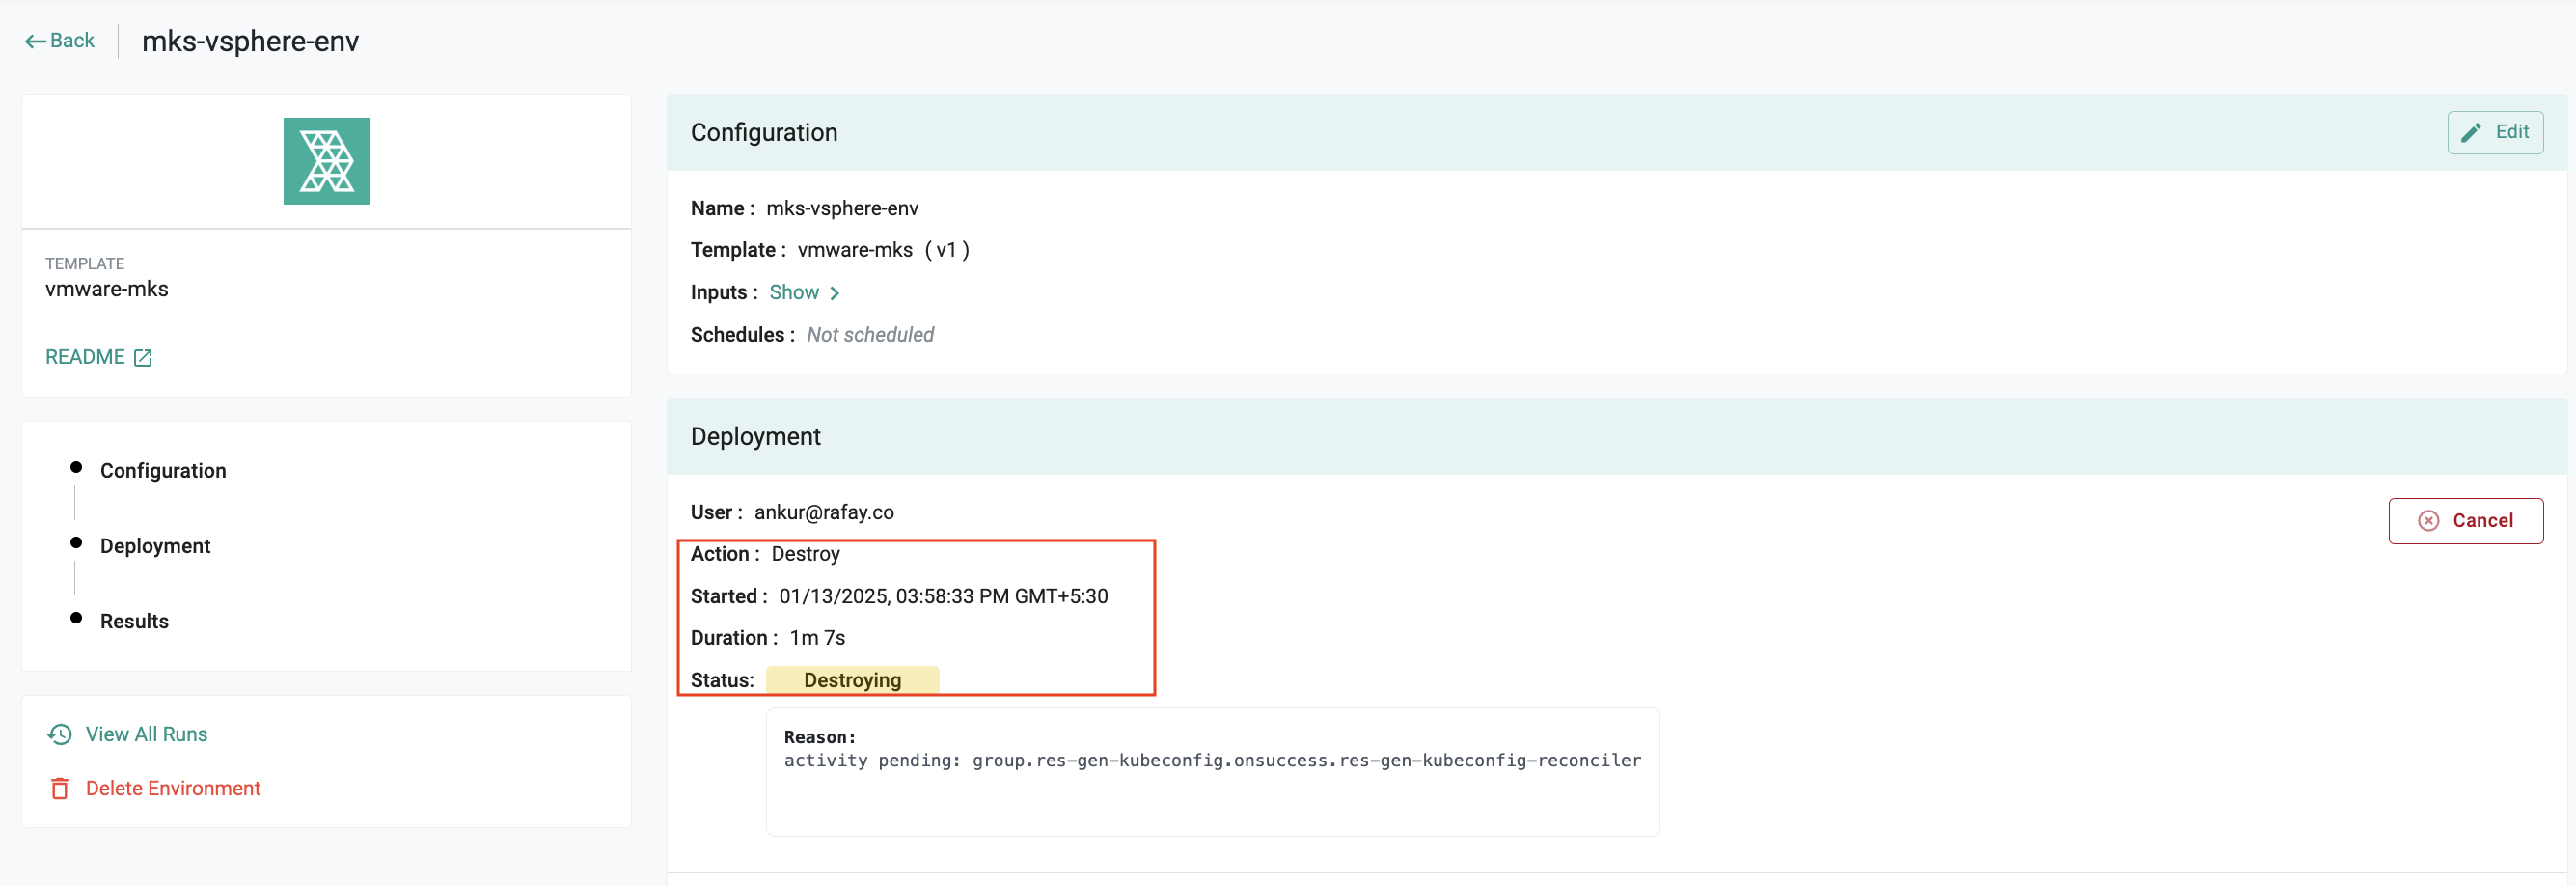The height and width of the screenshot is (886, 2576).
Task: Cancel the destroy deployment
Action: click(2465, 520)
